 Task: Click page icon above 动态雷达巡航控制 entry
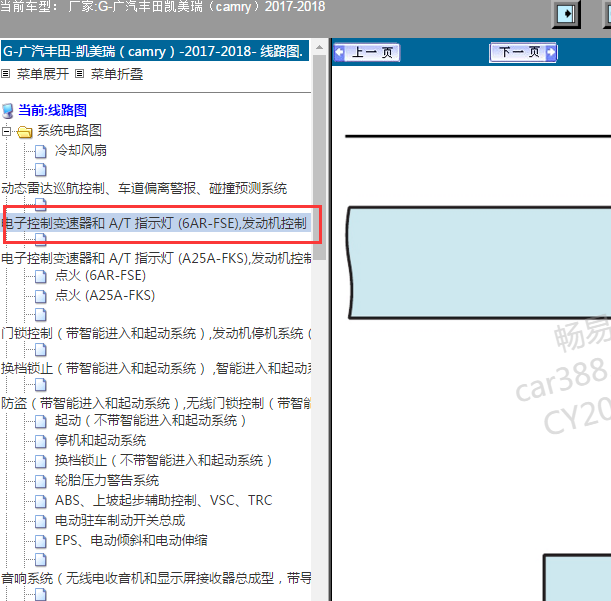41,170
